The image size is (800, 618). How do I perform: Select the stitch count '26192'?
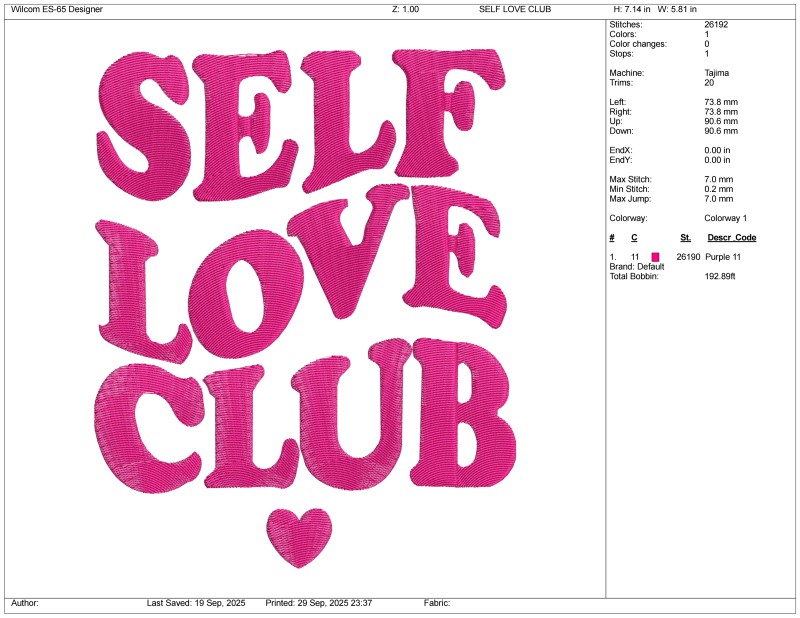tap(716, 24)
